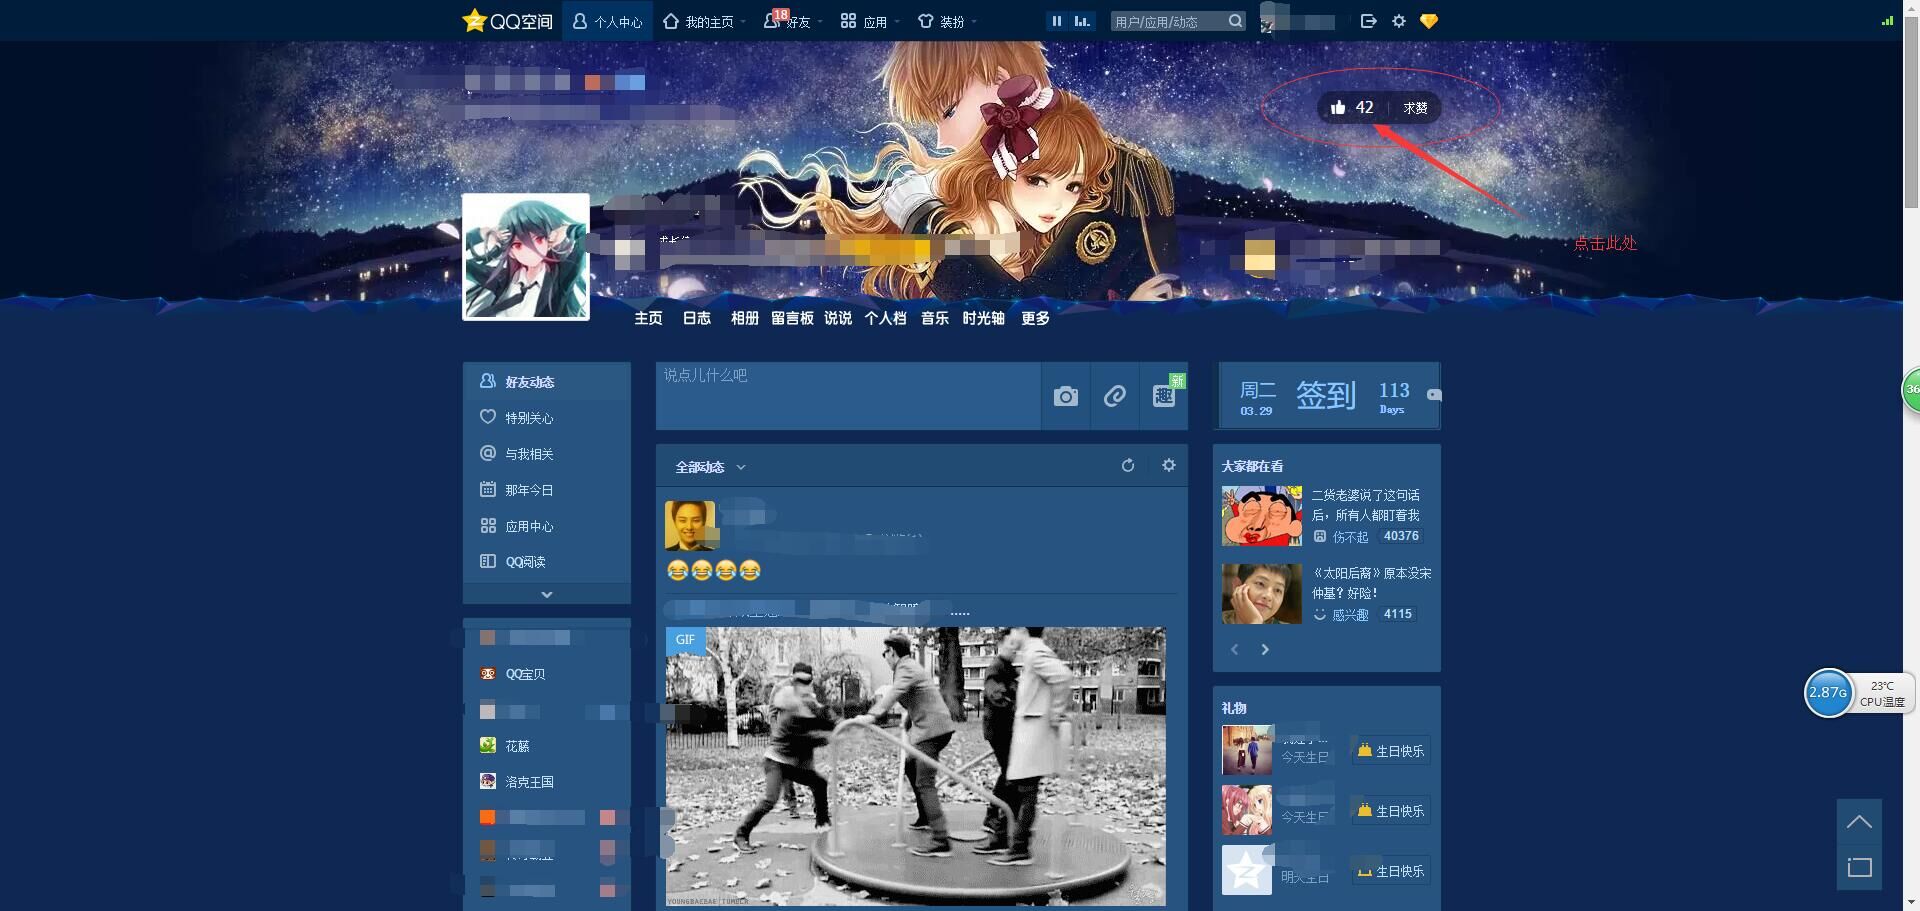Open QQ空间 settings with the gear icon

[x=1398, y=20]
